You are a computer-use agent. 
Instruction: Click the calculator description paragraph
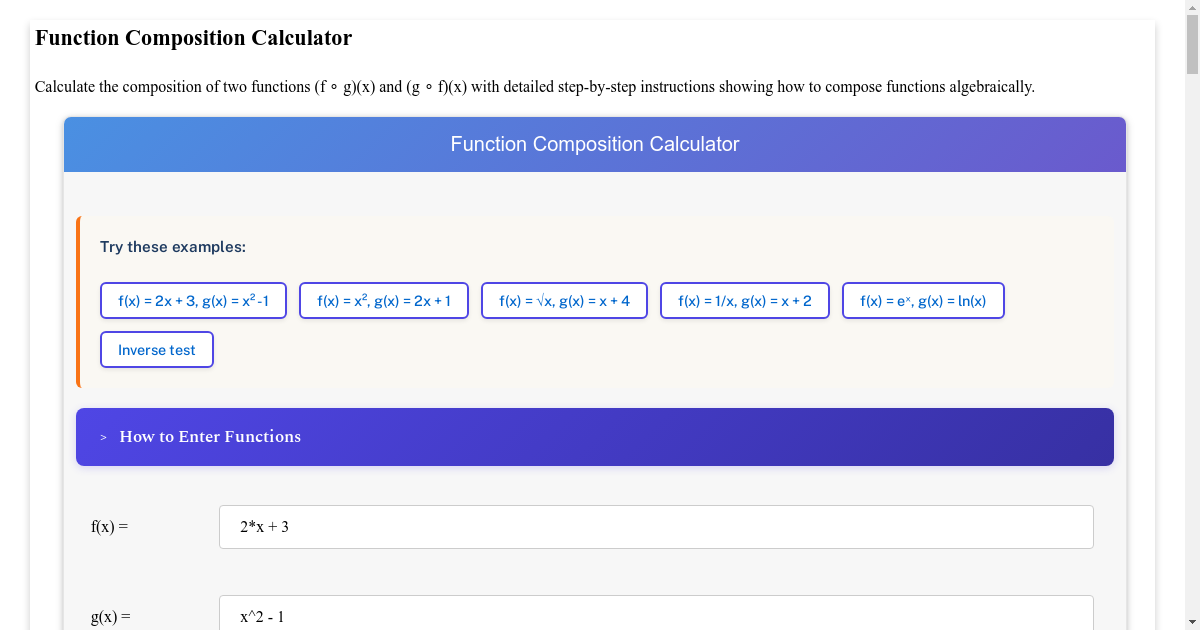pos(535,87)
